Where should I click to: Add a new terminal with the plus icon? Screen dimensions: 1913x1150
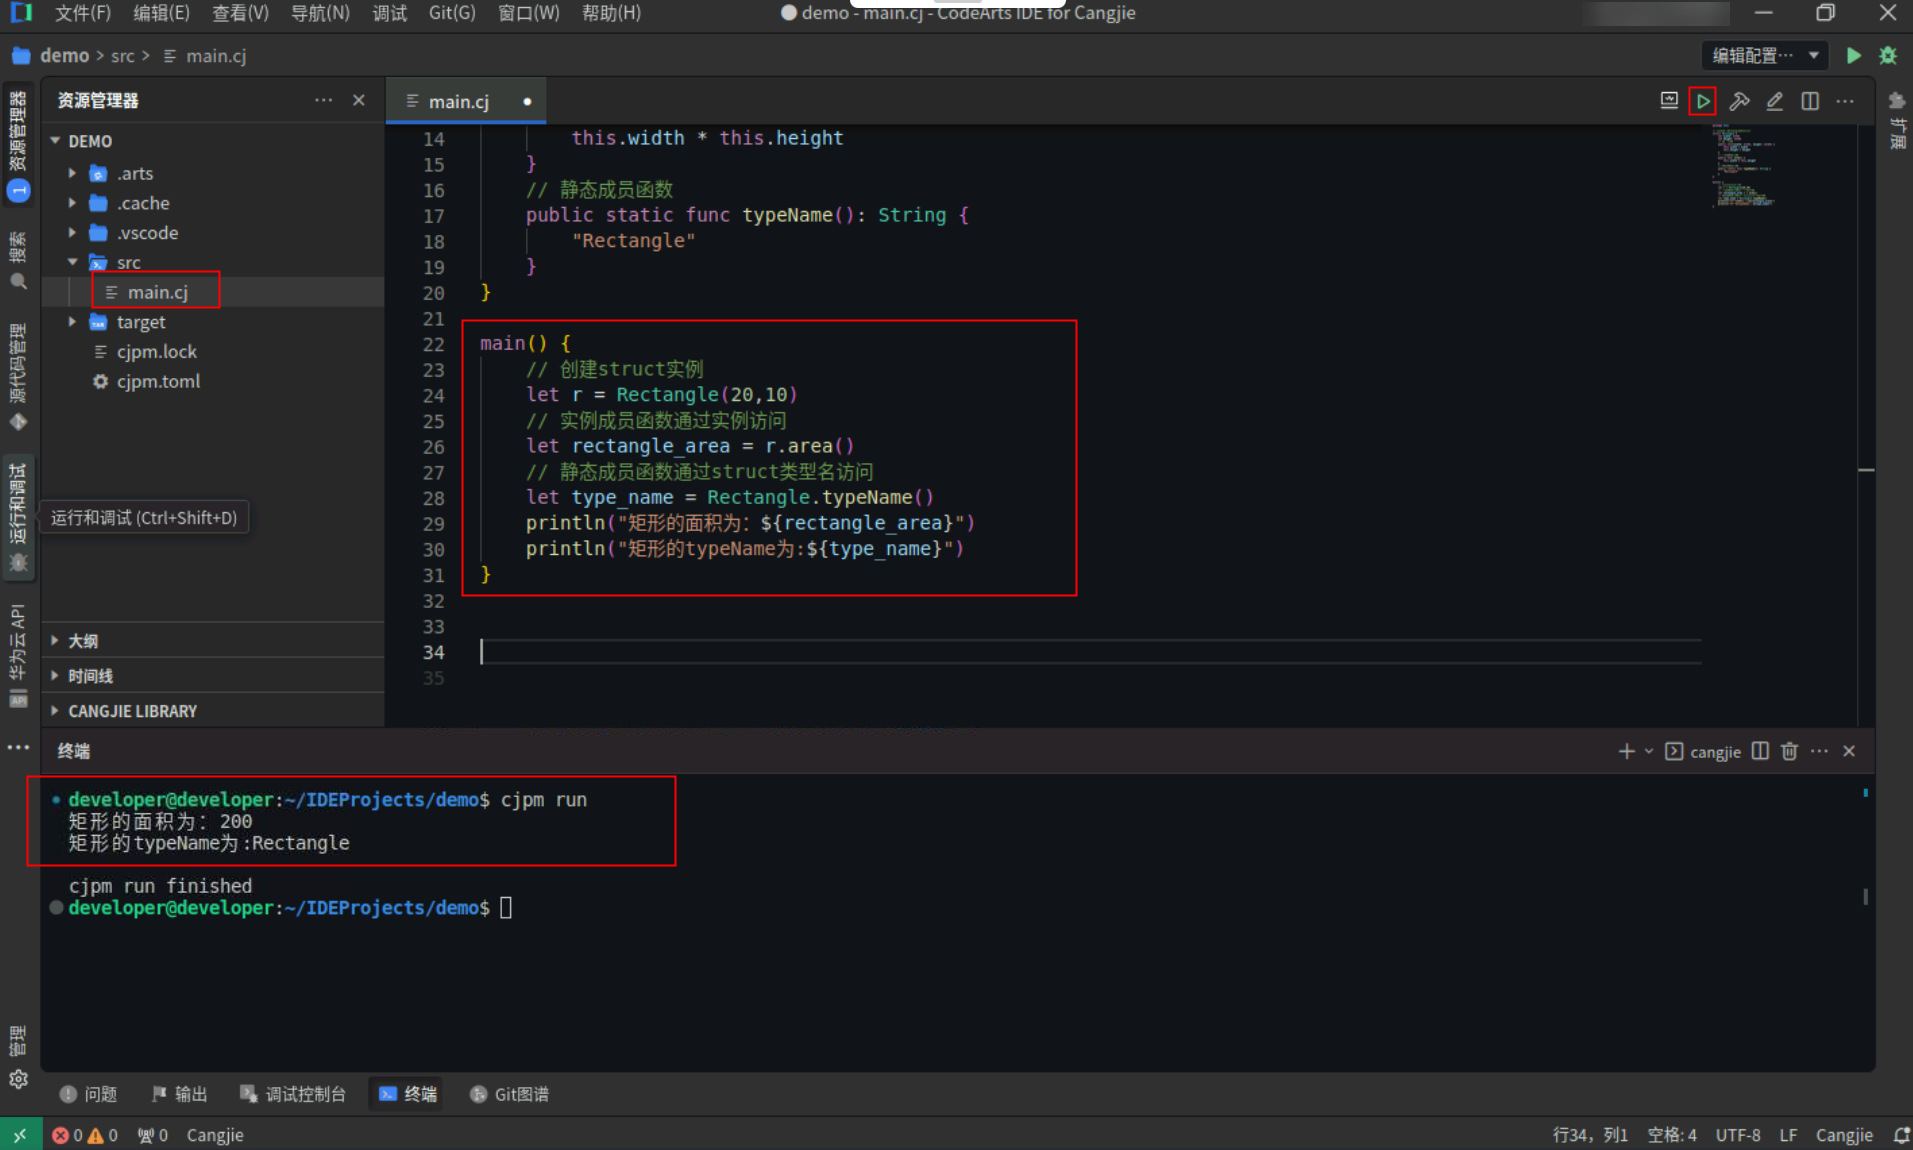click(1626, 751)
